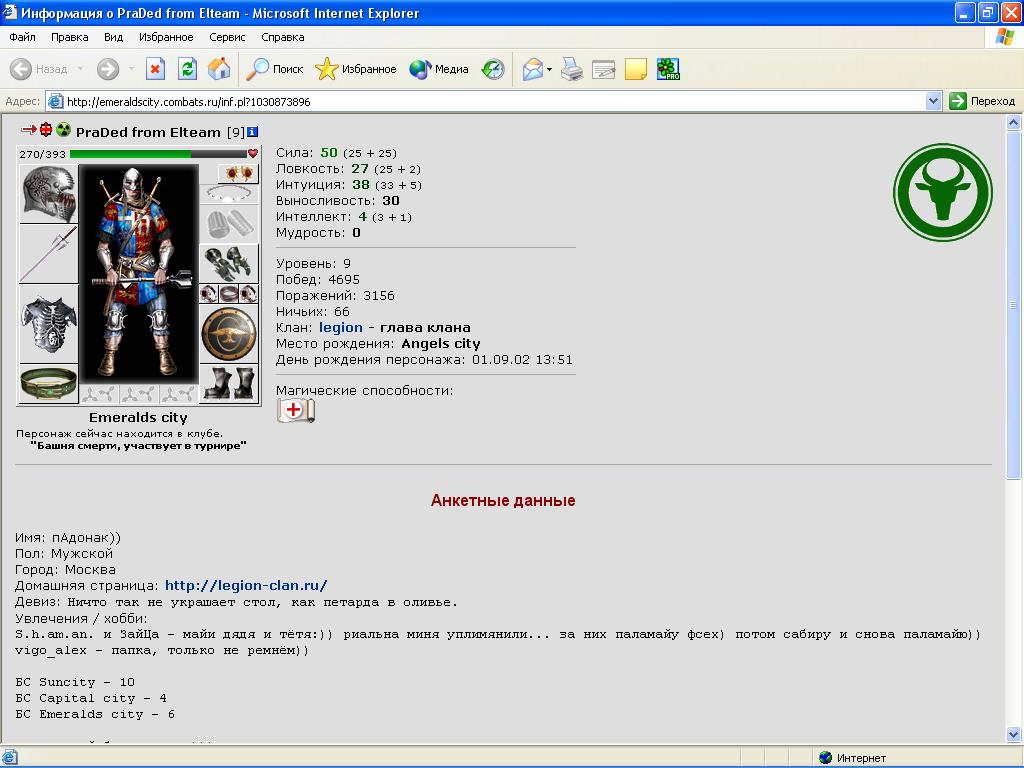Open the http://legion-clan.ru/ homepage link
Screen dimensions: 1024x768
coord(246,586)
